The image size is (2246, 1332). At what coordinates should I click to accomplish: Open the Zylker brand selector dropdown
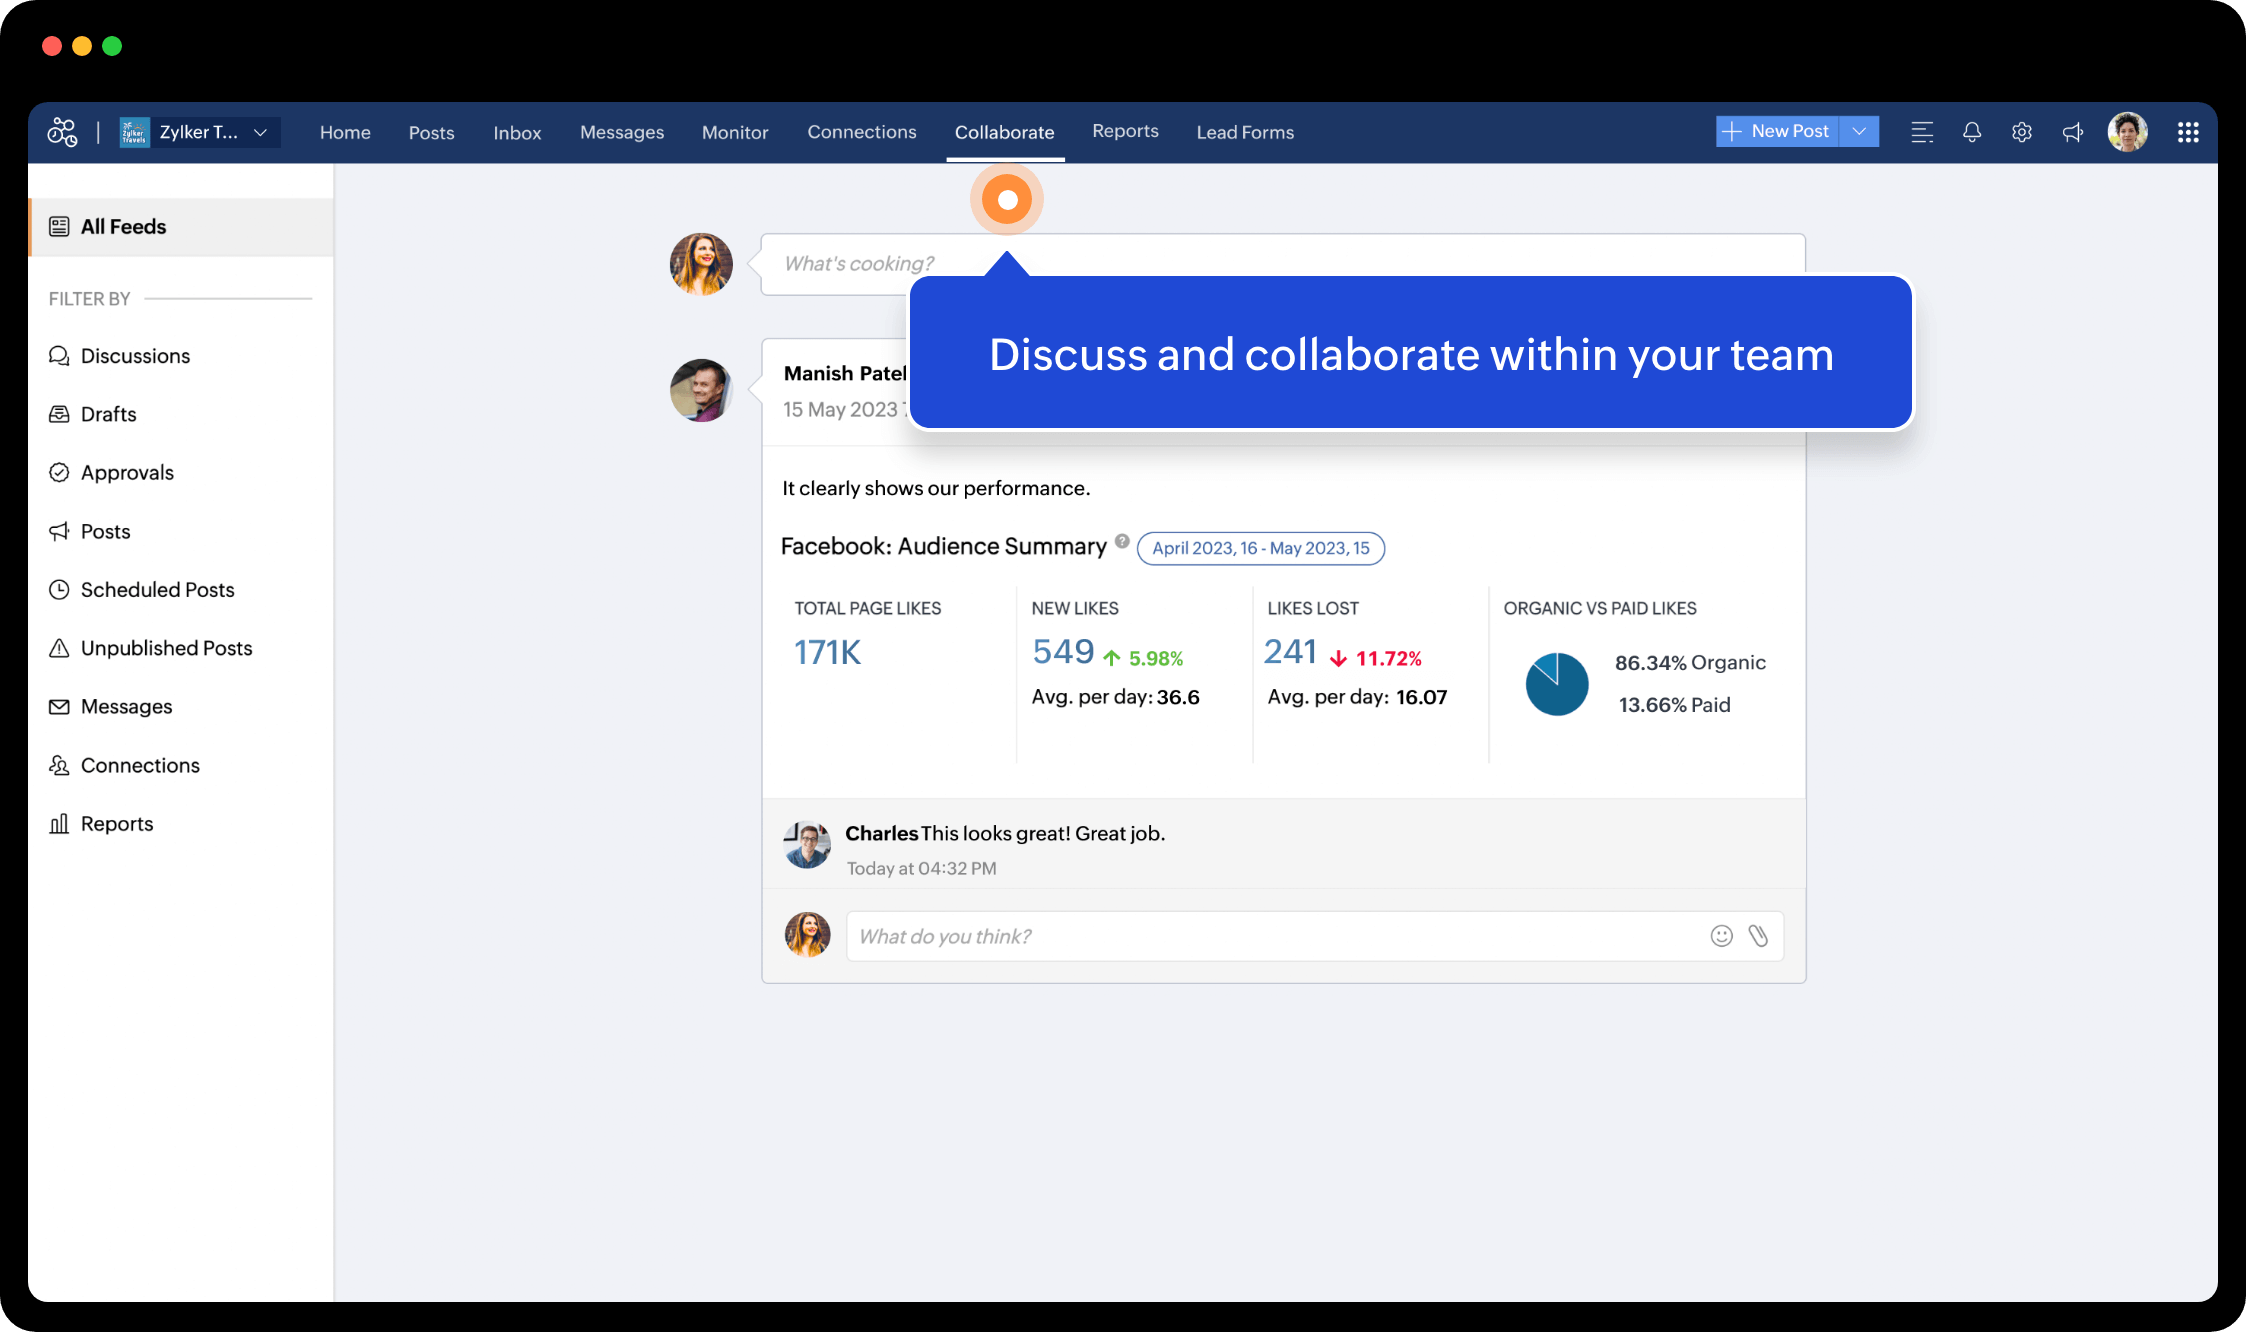click(x=199, y=132)
